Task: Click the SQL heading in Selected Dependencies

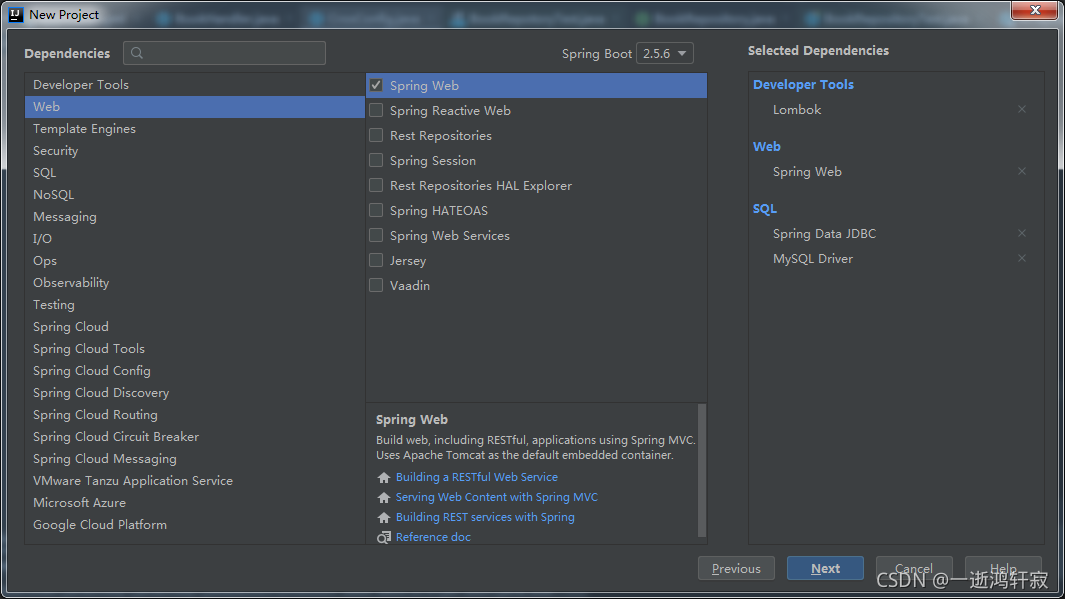Action: pos(764,209)
